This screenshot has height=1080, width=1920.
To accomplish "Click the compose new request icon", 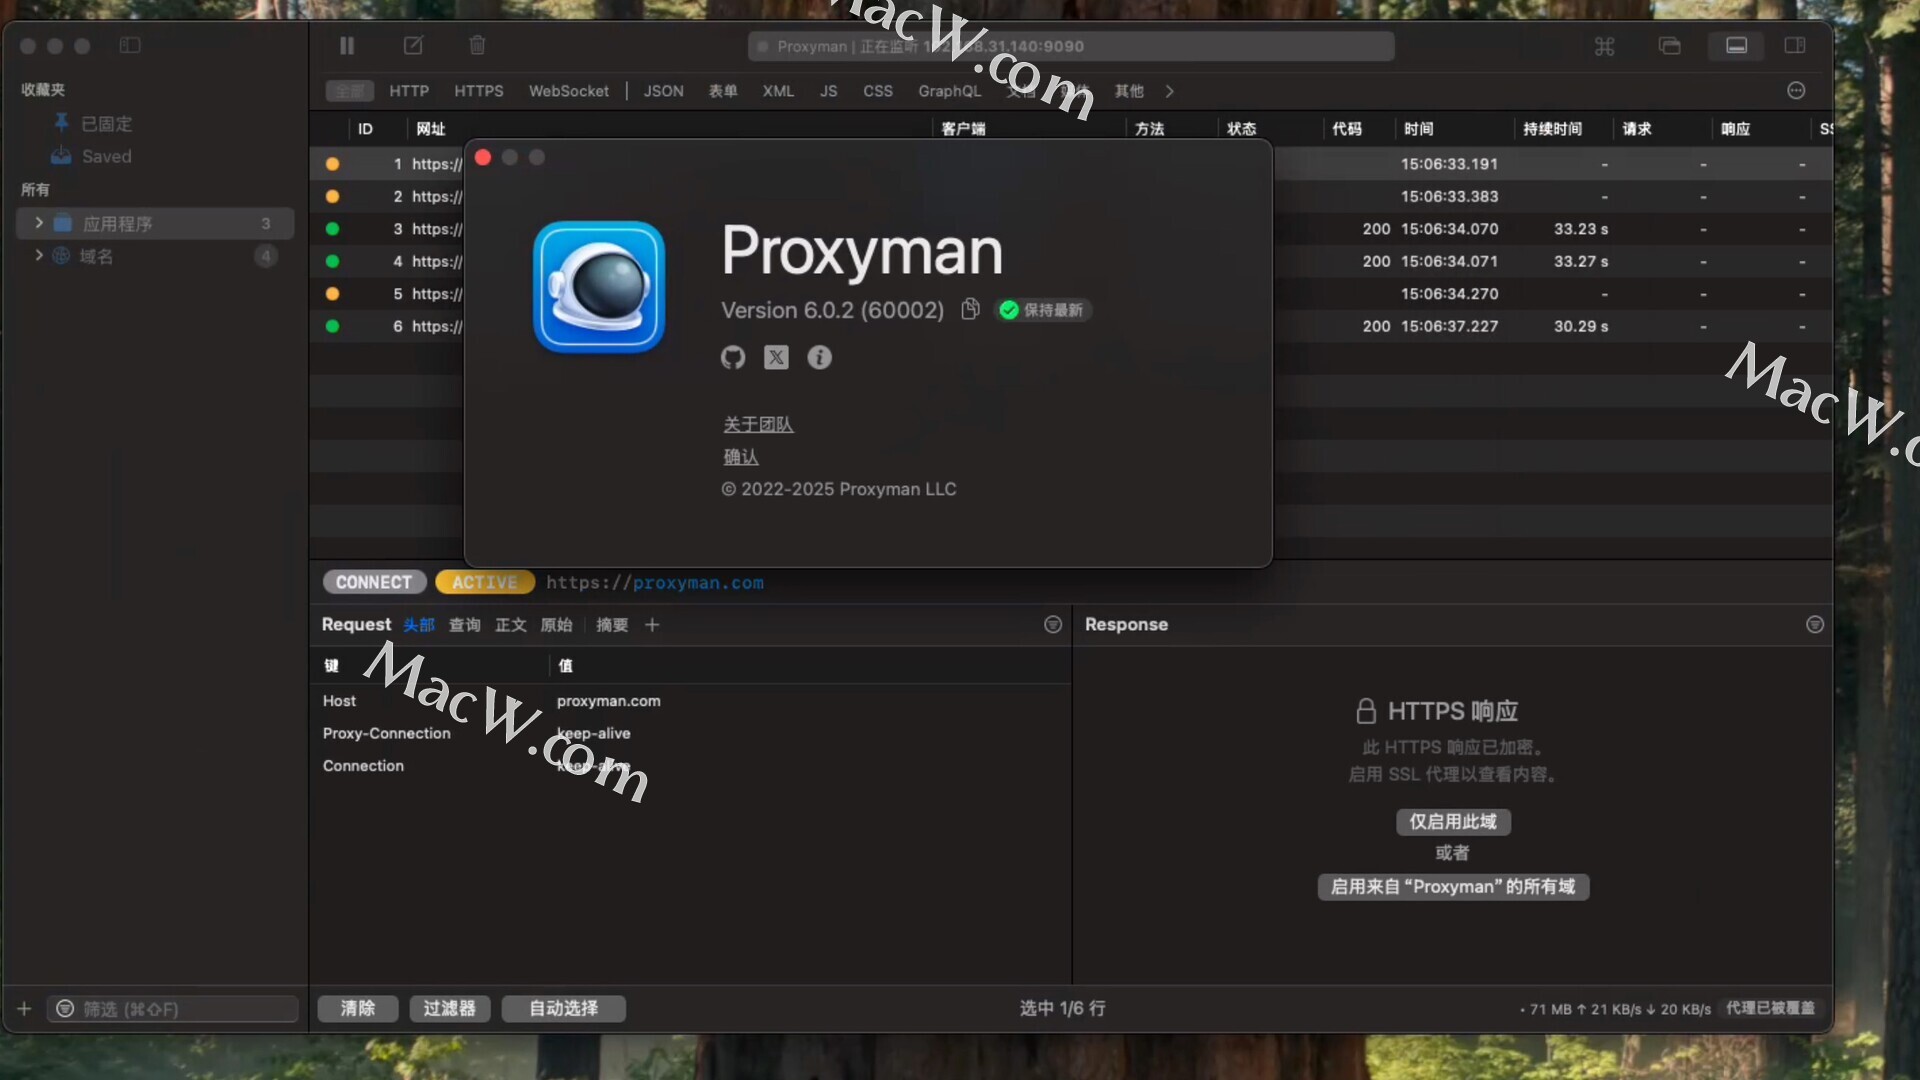I will (413, 46).
